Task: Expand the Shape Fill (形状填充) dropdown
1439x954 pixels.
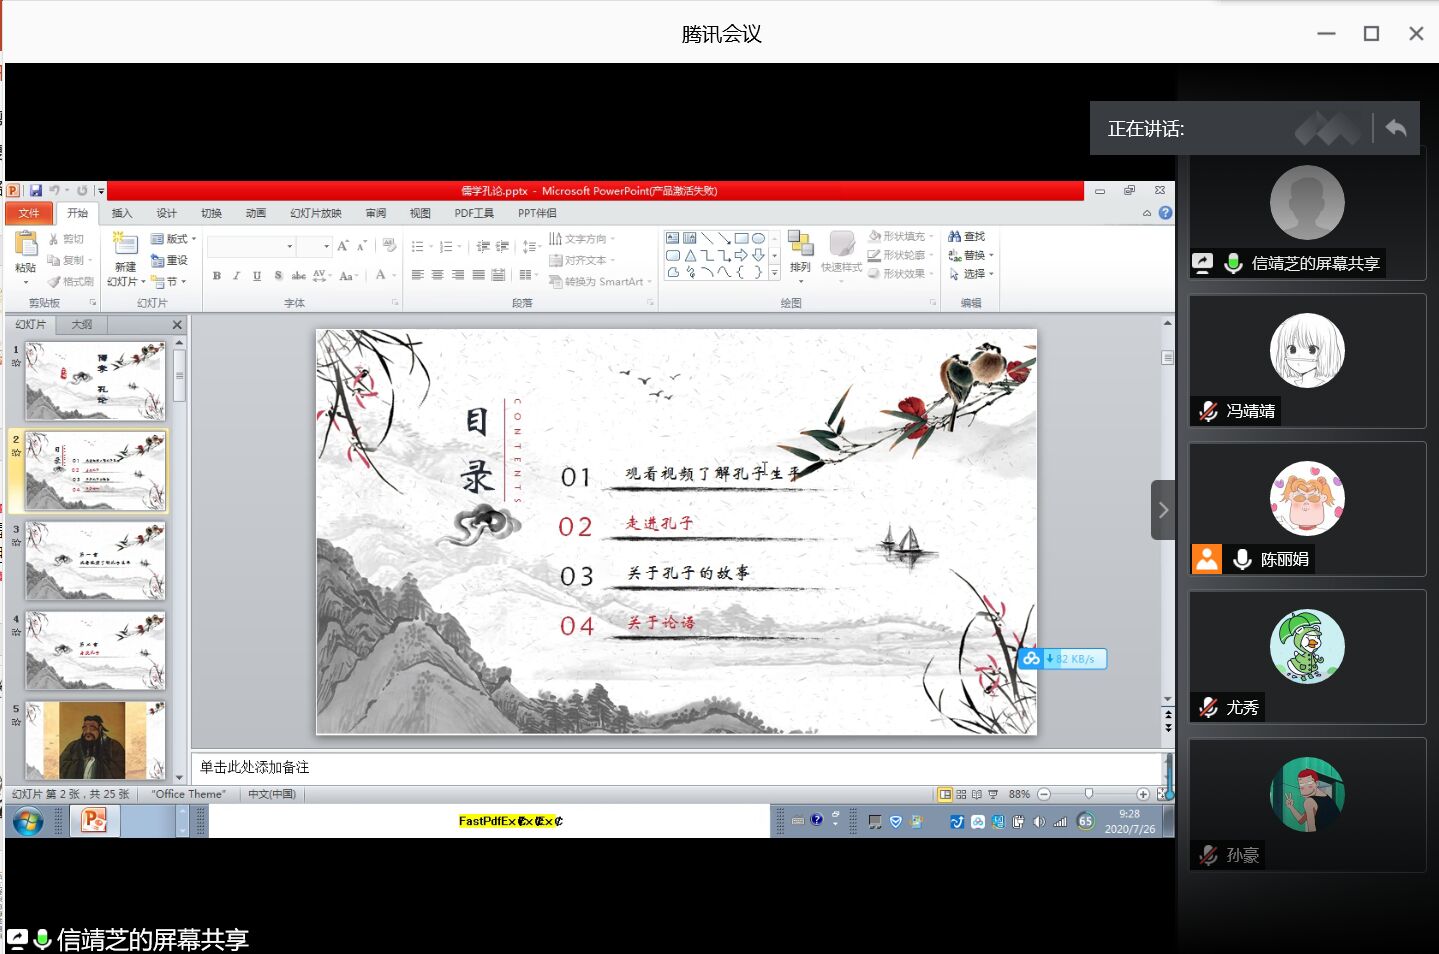Action: 901,237
